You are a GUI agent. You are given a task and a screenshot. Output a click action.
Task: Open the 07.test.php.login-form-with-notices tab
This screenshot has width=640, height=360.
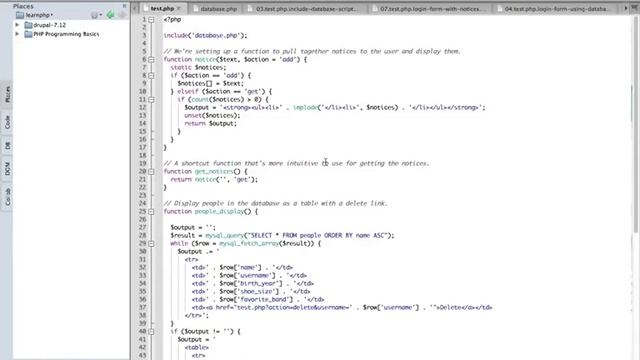(429, 9)
